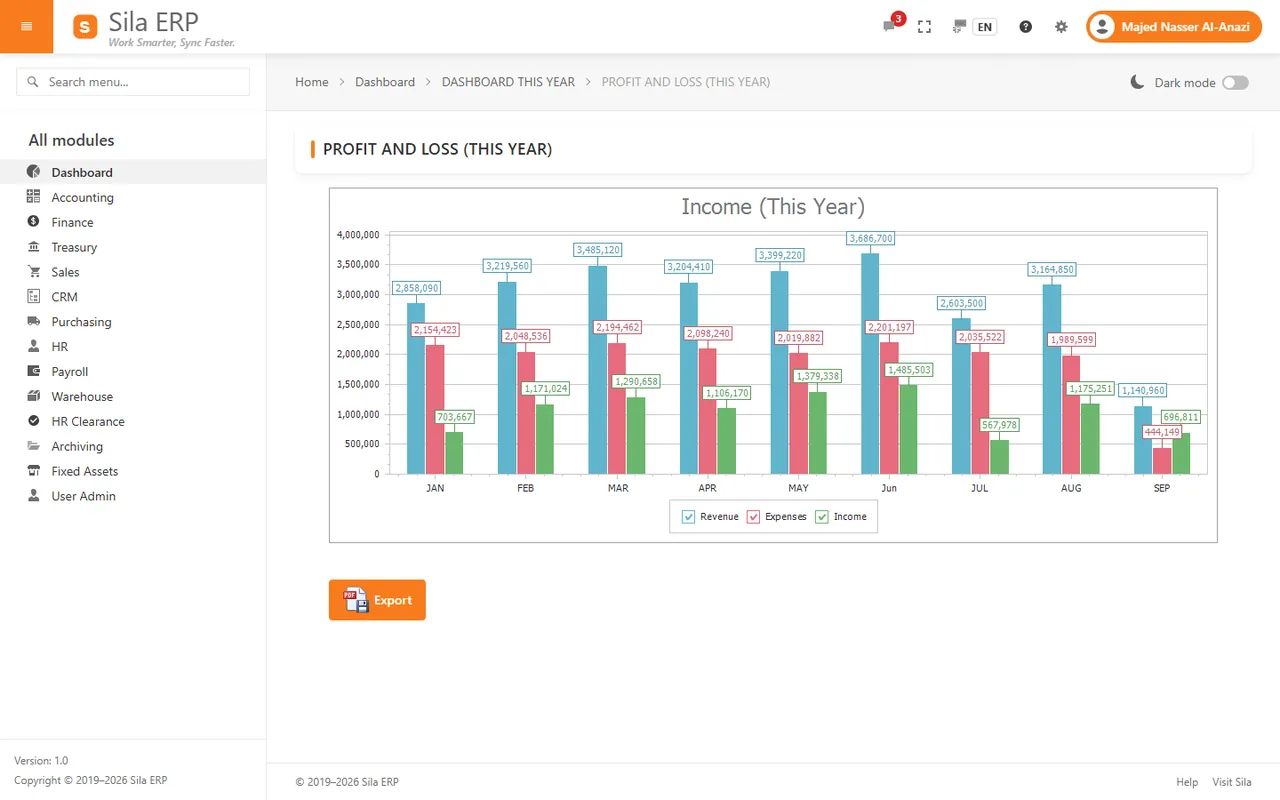Click the Fixed Assets store icon
This screenshot has height=800, width=1280.
click(33, 471)
